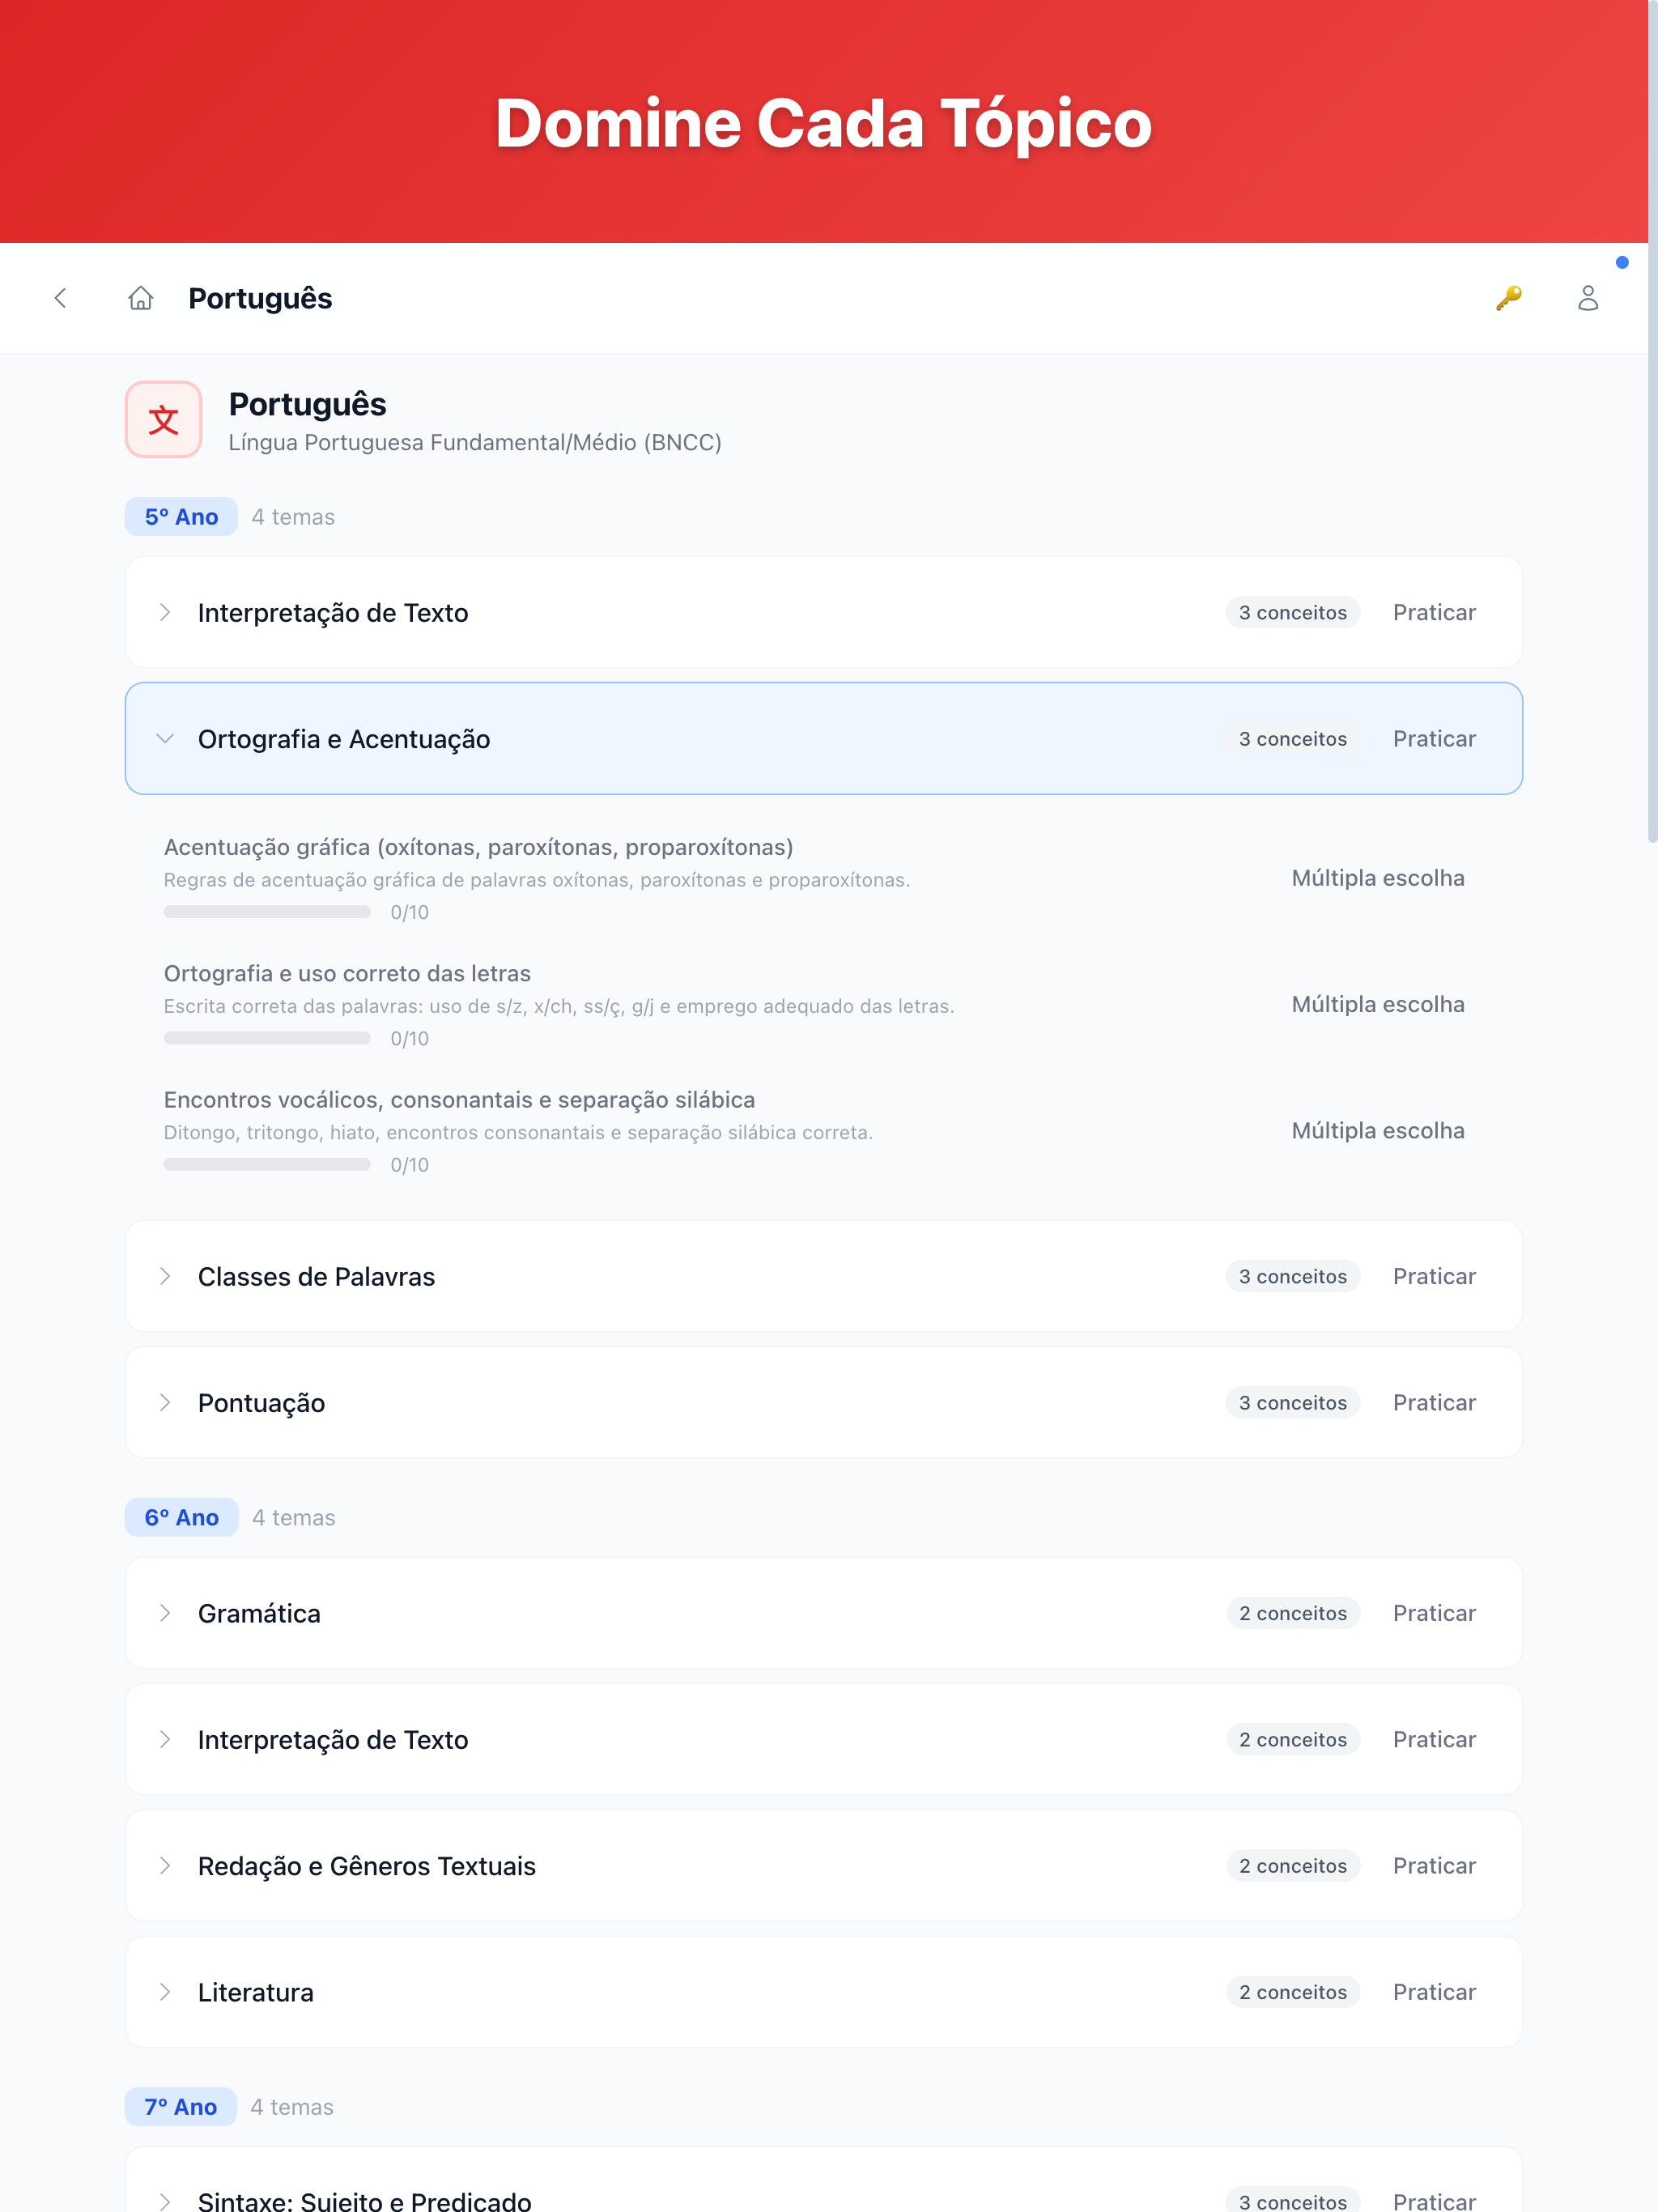
Task: Select the 5º Ano grade badge
Action: click(x=181, y=517)
